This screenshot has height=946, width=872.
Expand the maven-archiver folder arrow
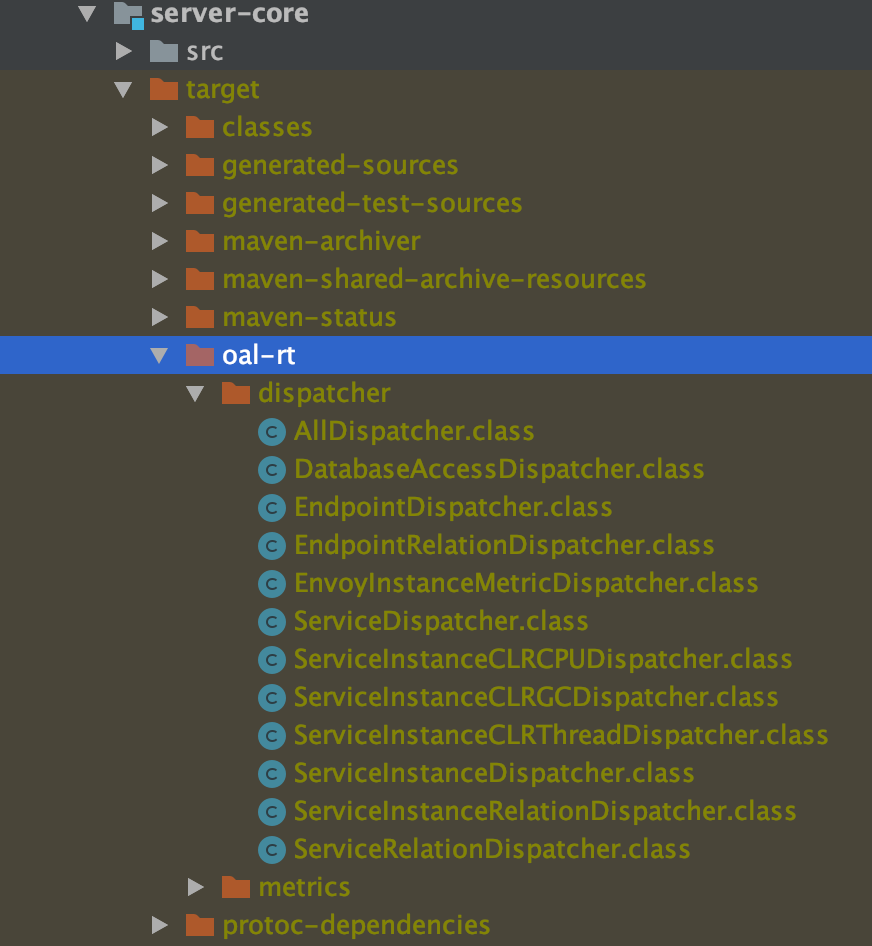click(x=160, y=241)
